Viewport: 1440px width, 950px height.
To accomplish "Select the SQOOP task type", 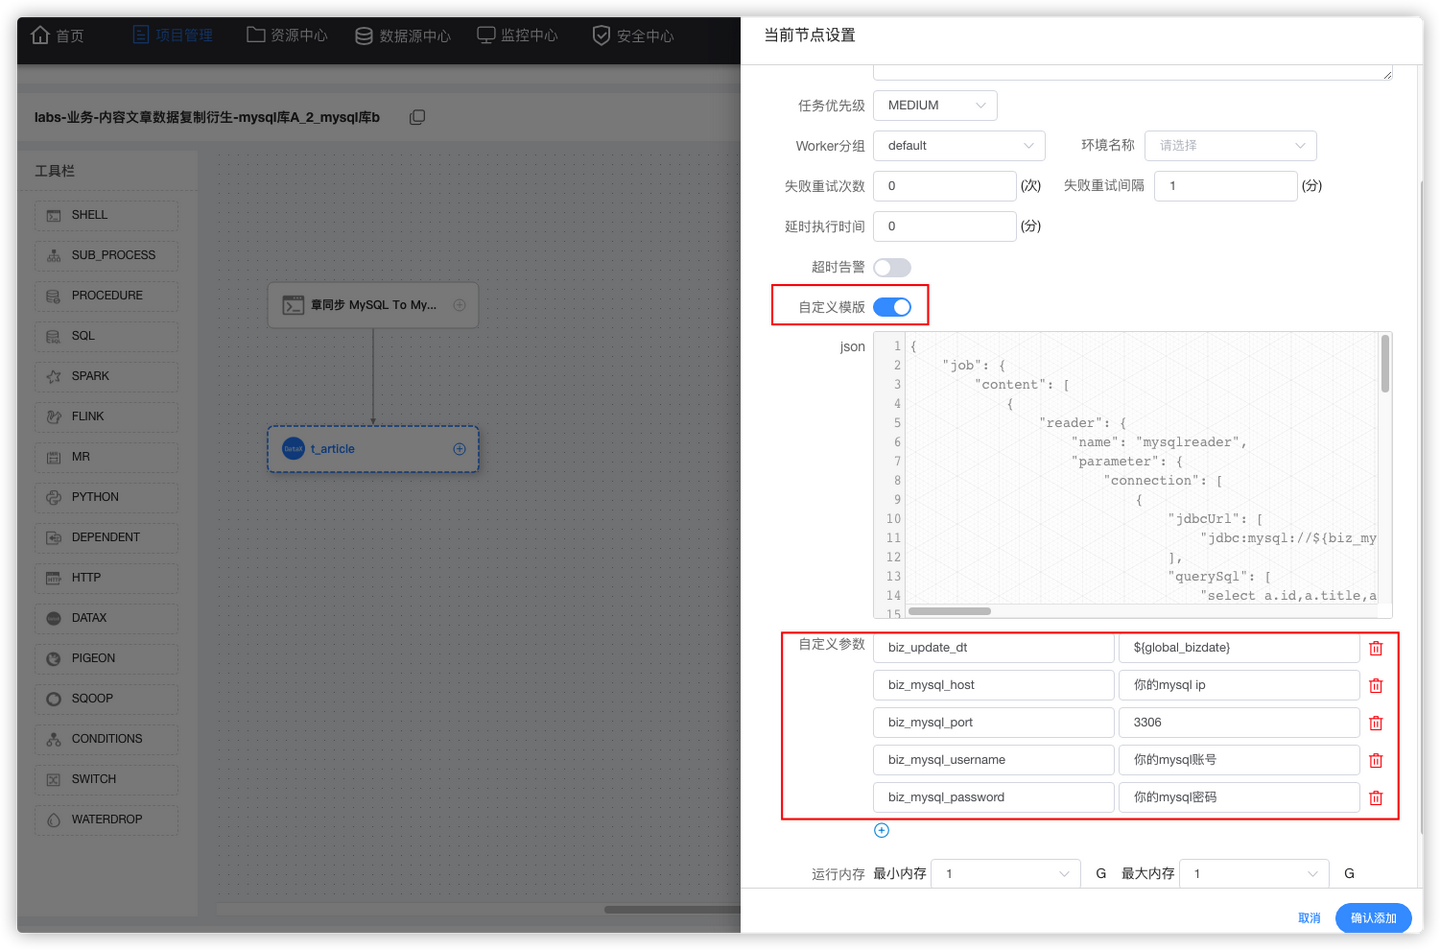I will 106,698.
